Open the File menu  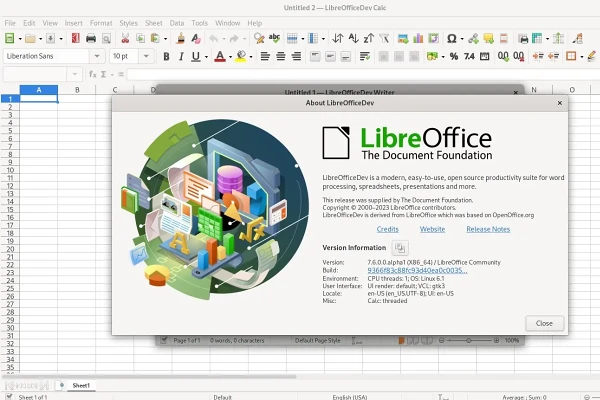pos(10,23)
